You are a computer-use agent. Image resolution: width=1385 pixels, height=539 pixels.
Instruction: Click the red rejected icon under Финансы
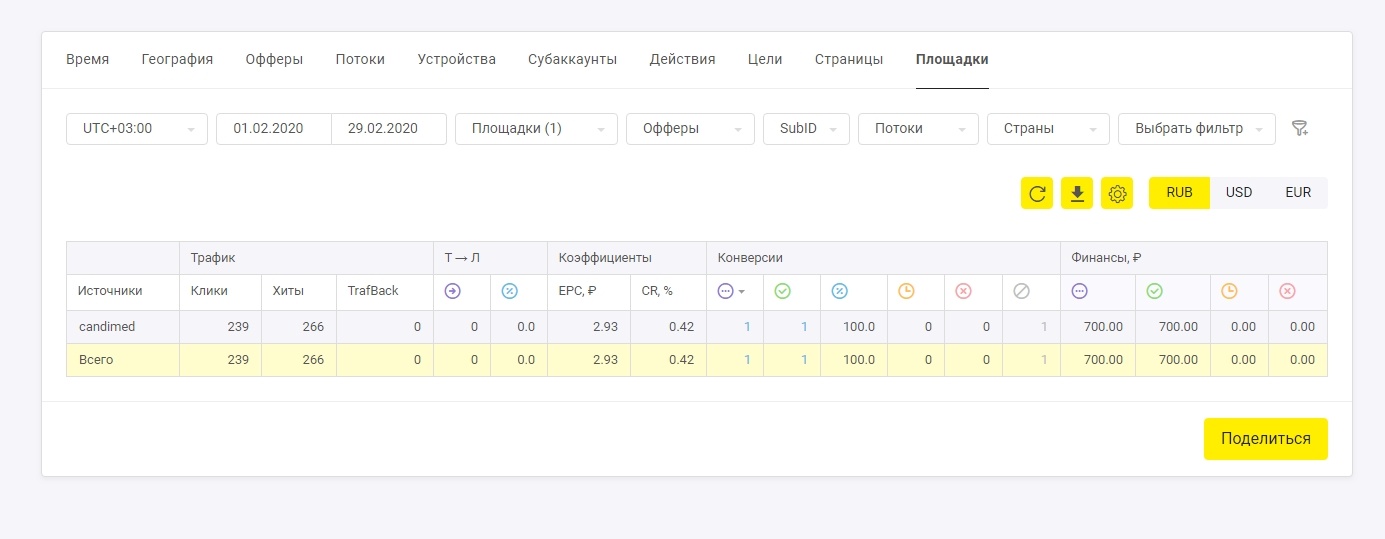1287,291
